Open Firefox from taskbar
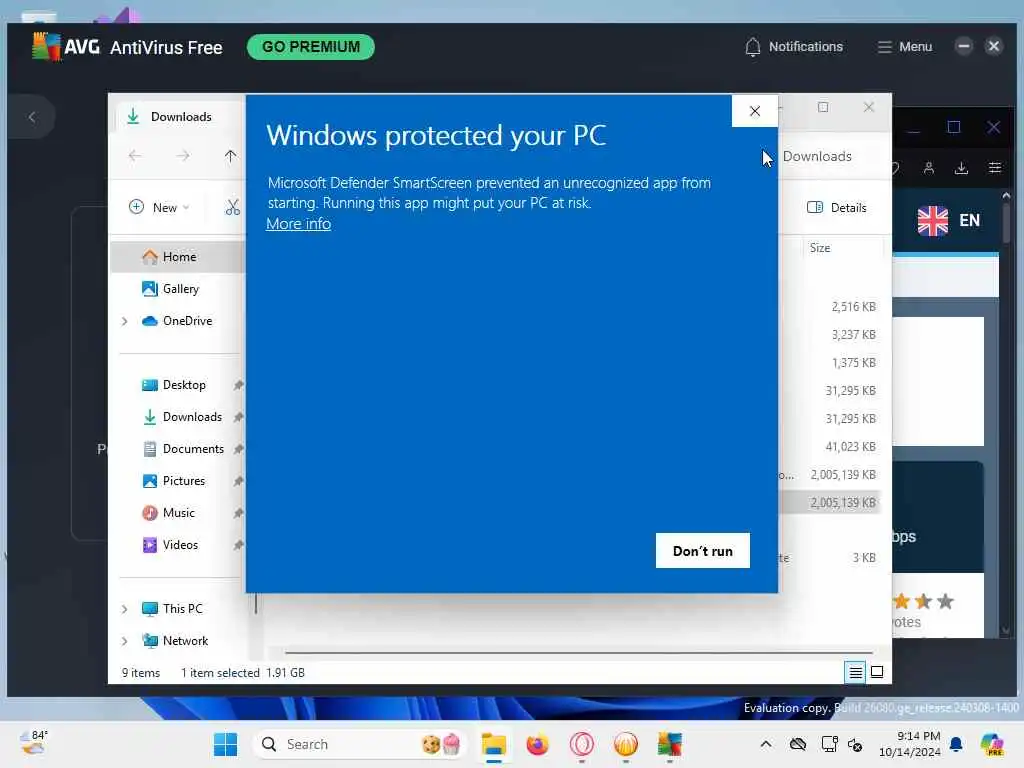The height and width of the screenshot is (768, 1024). point(537,744)
